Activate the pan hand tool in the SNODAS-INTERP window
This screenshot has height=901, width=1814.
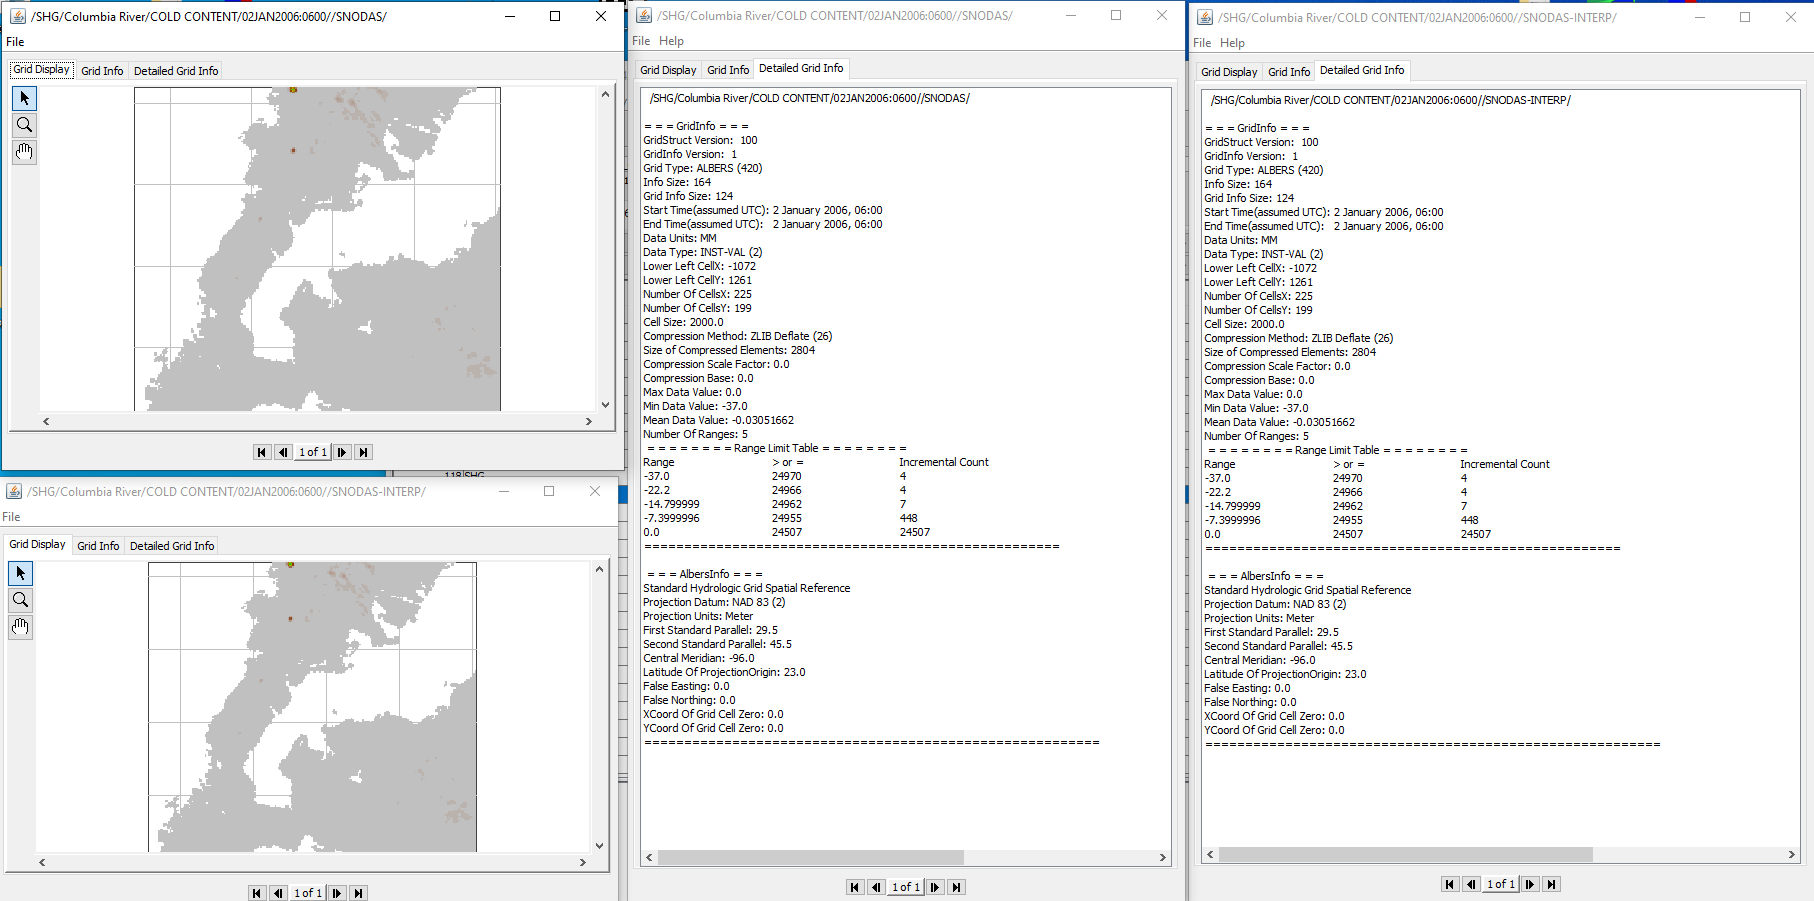[20, 627]
